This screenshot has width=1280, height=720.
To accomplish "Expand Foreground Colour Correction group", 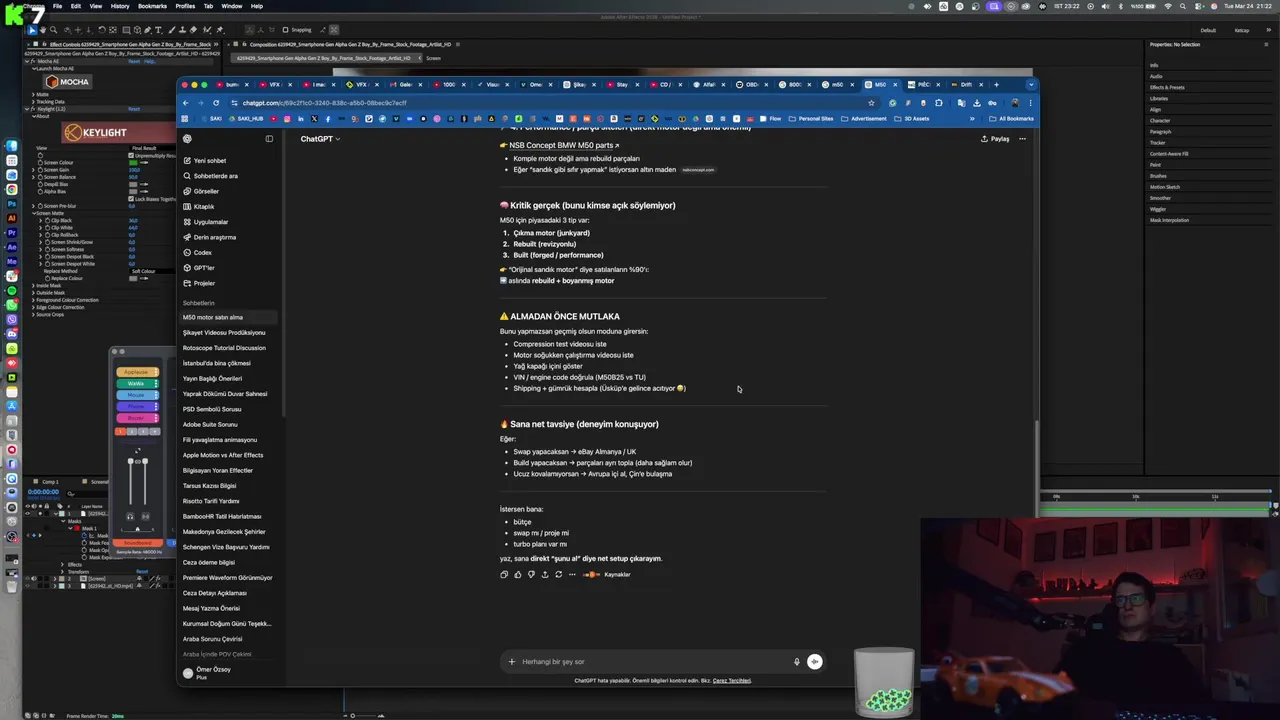I will [x=34, y=300].
